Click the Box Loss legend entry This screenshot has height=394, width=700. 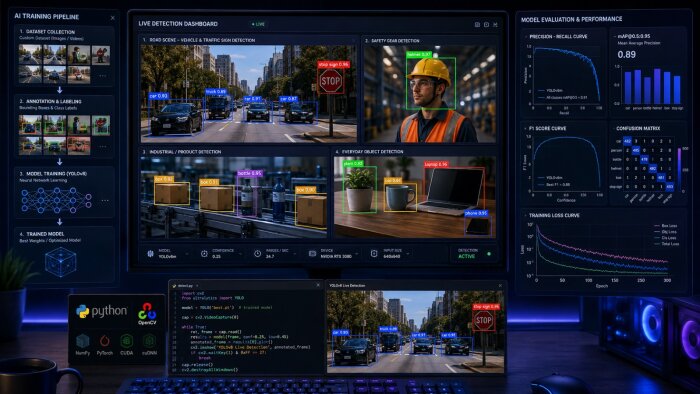(666, 226)
